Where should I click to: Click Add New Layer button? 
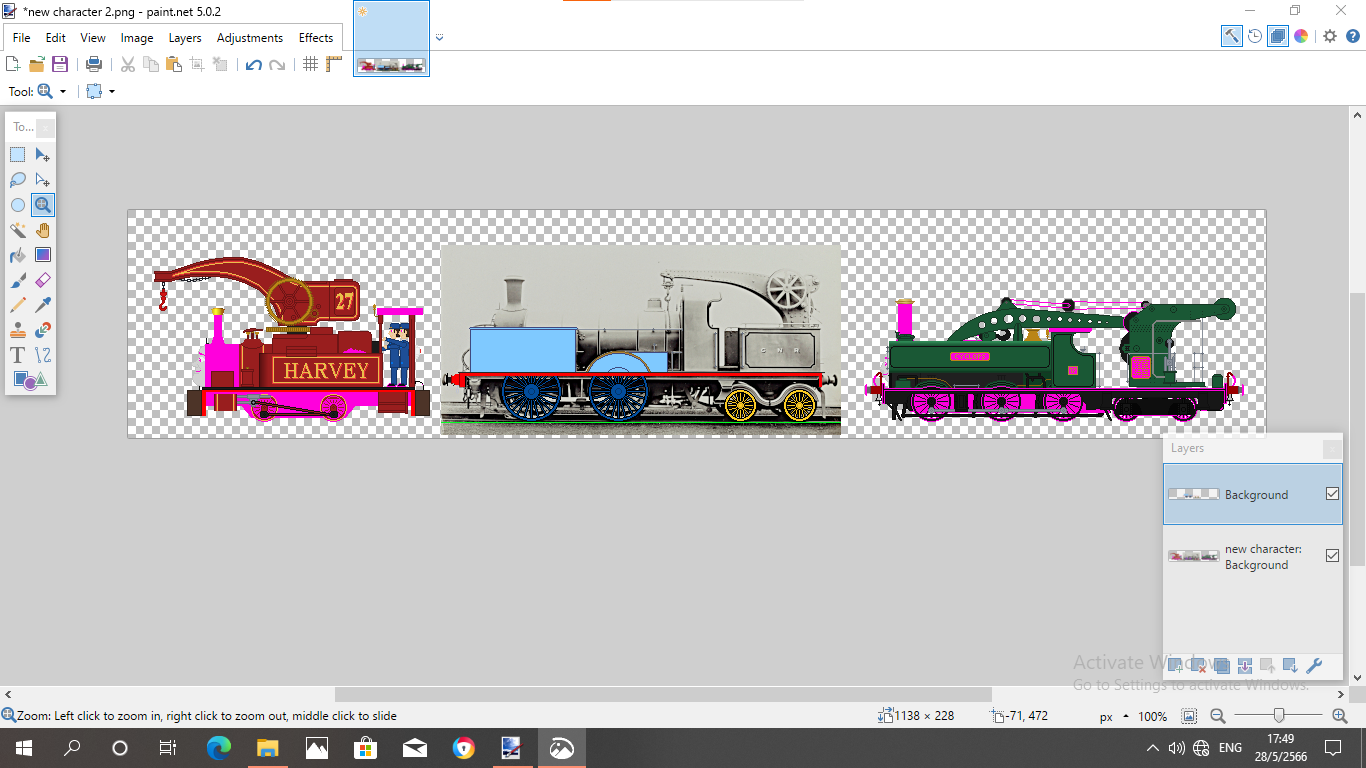click(1177, 666)
